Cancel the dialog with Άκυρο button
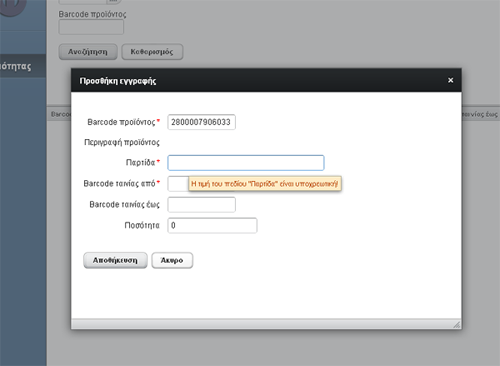Image resolution: width=500 pixels, height=366 pixels. tap(172, 260)
